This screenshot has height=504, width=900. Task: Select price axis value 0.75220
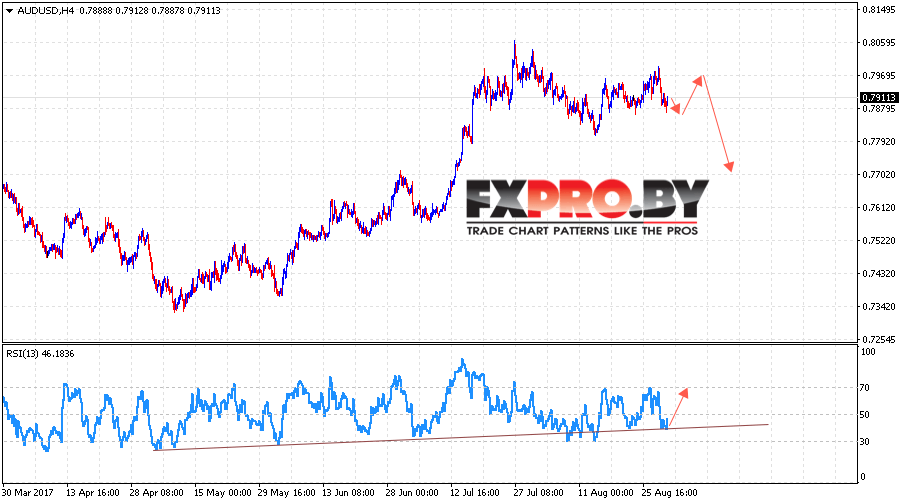pos(879,241)
